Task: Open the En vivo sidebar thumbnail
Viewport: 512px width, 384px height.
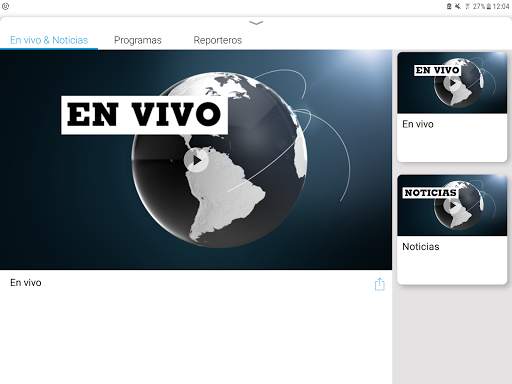Action: pyautogui.click(x=452, y=83)
